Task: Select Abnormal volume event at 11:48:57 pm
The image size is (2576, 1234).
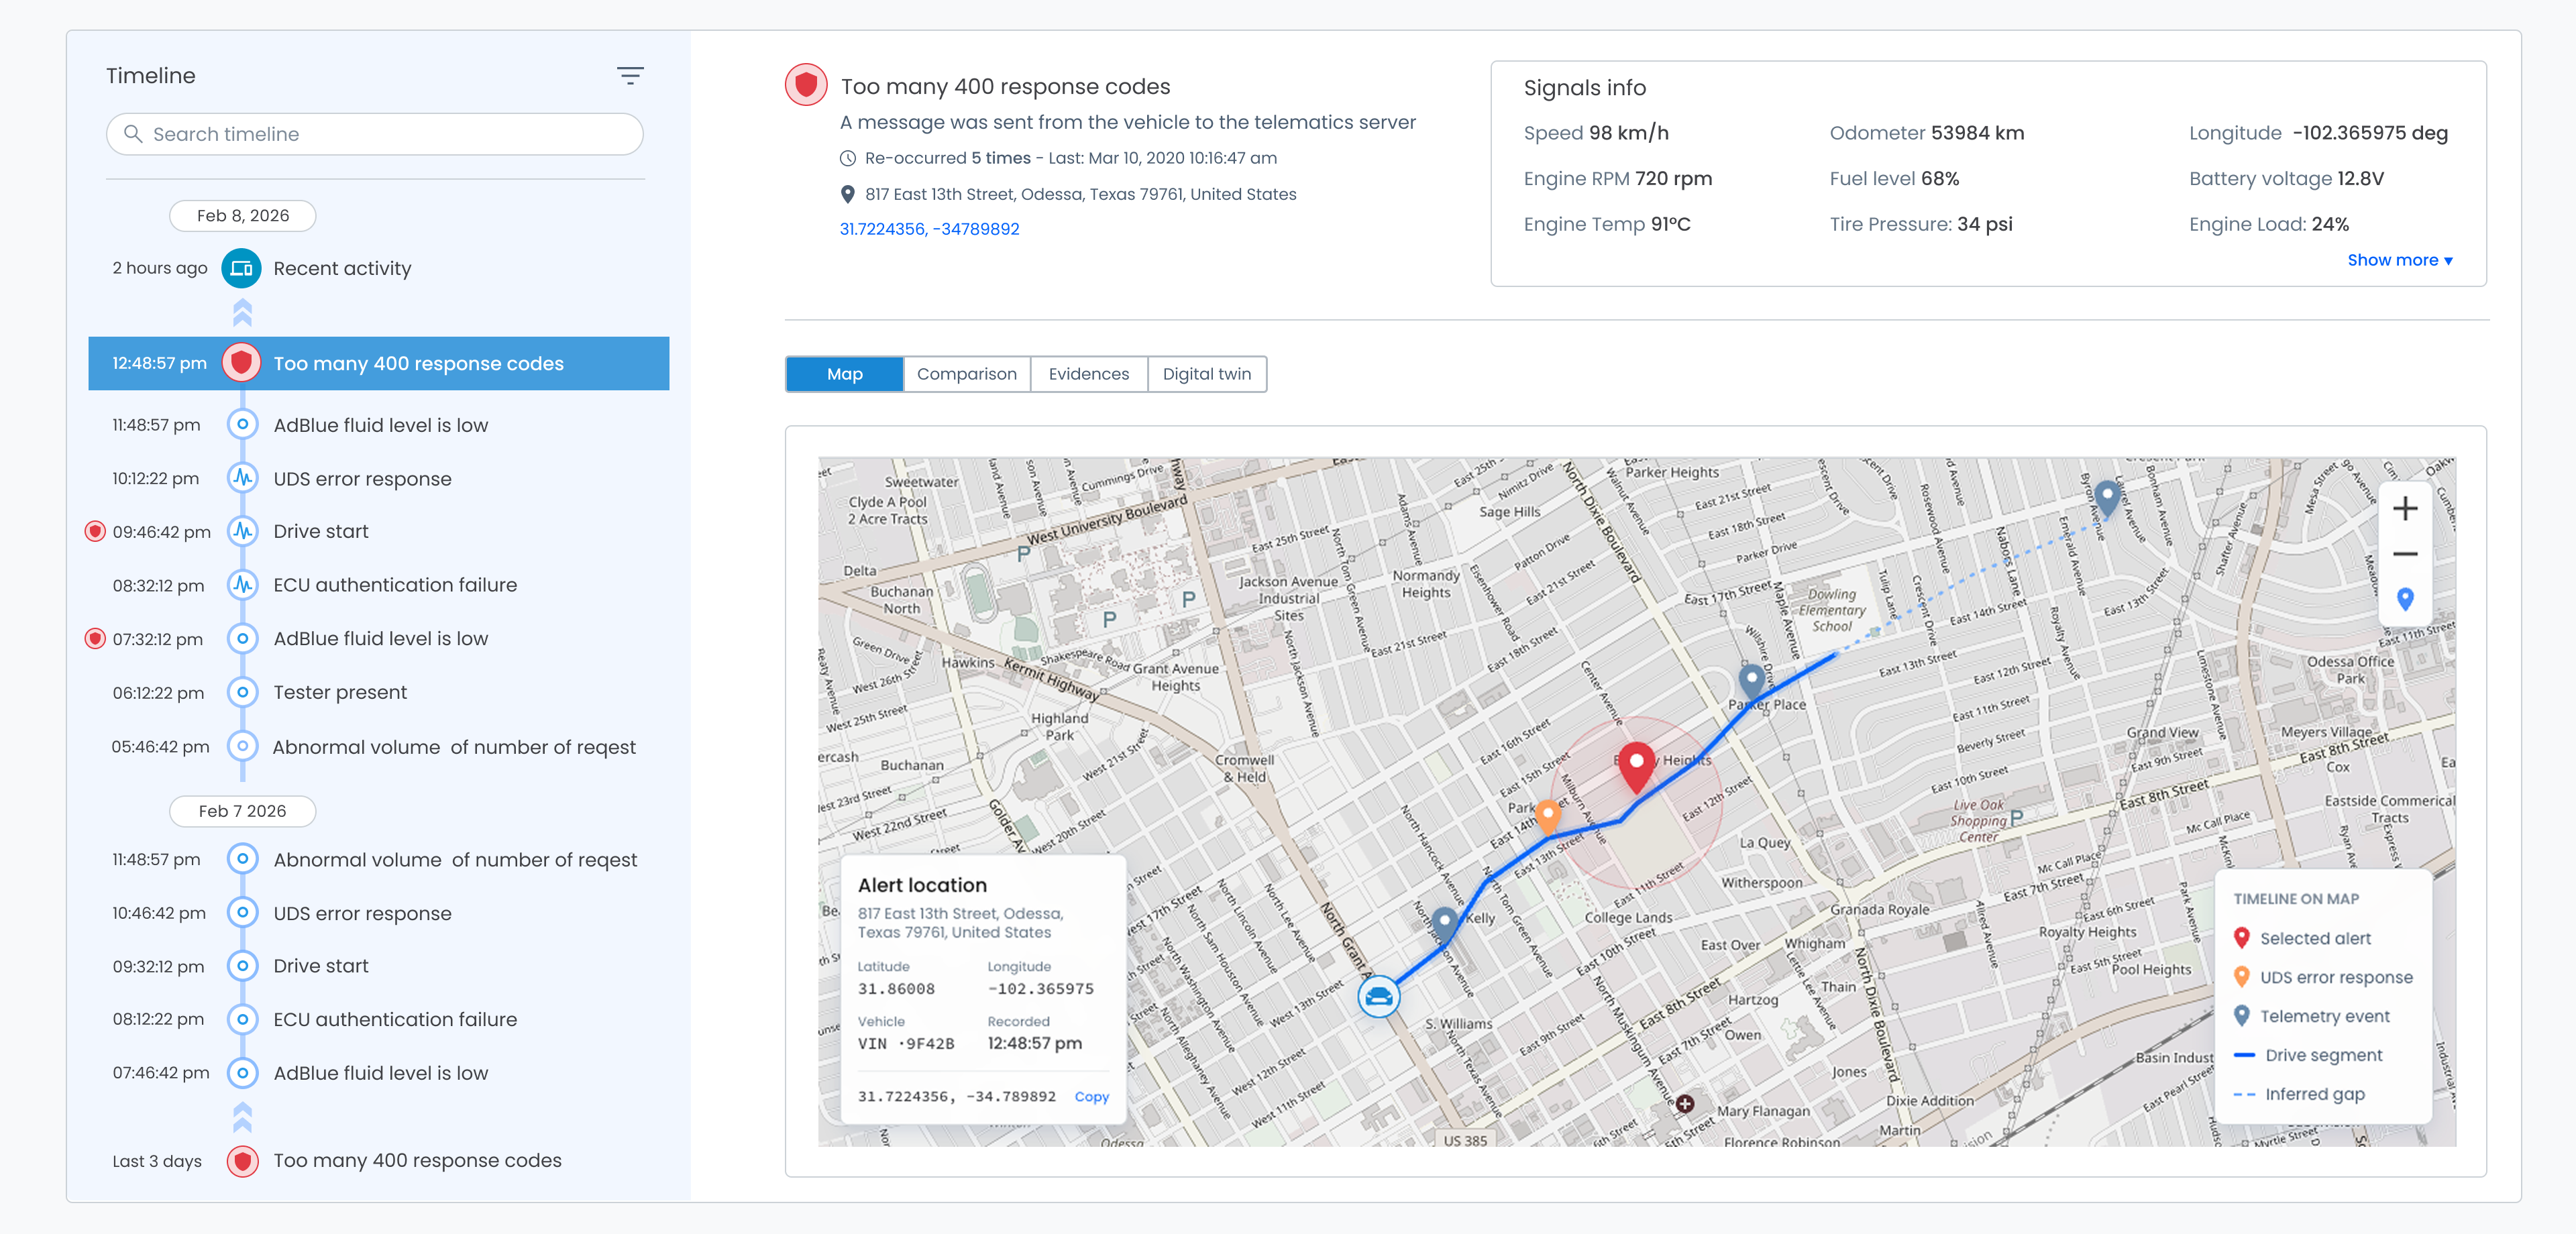Action: (x=378, y=860)
